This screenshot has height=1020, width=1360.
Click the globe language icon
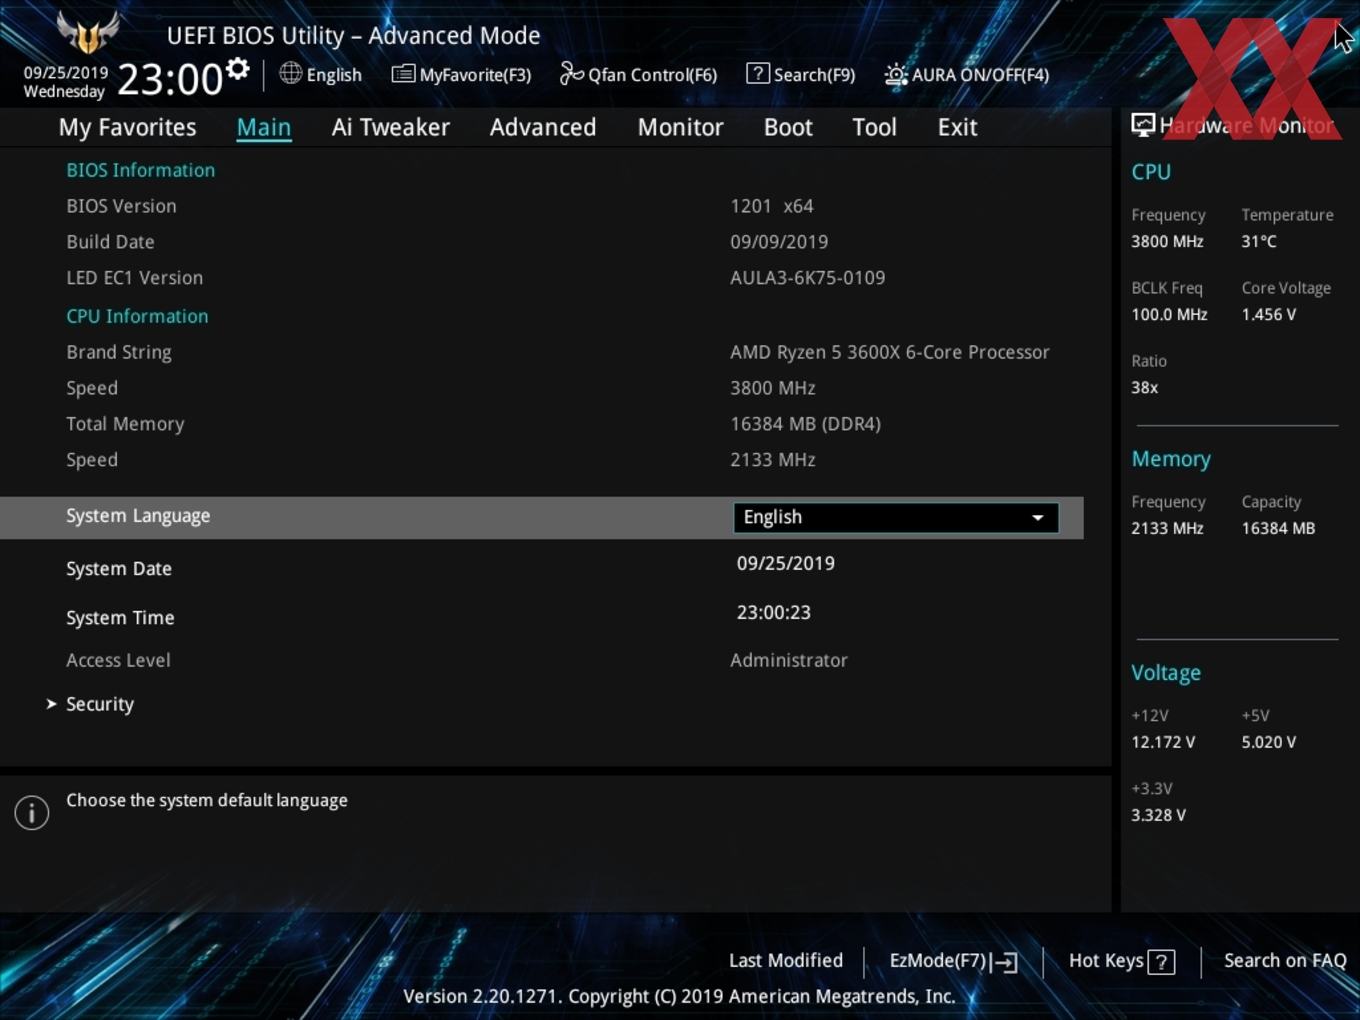pyautogui.click(x=290, y=73)
